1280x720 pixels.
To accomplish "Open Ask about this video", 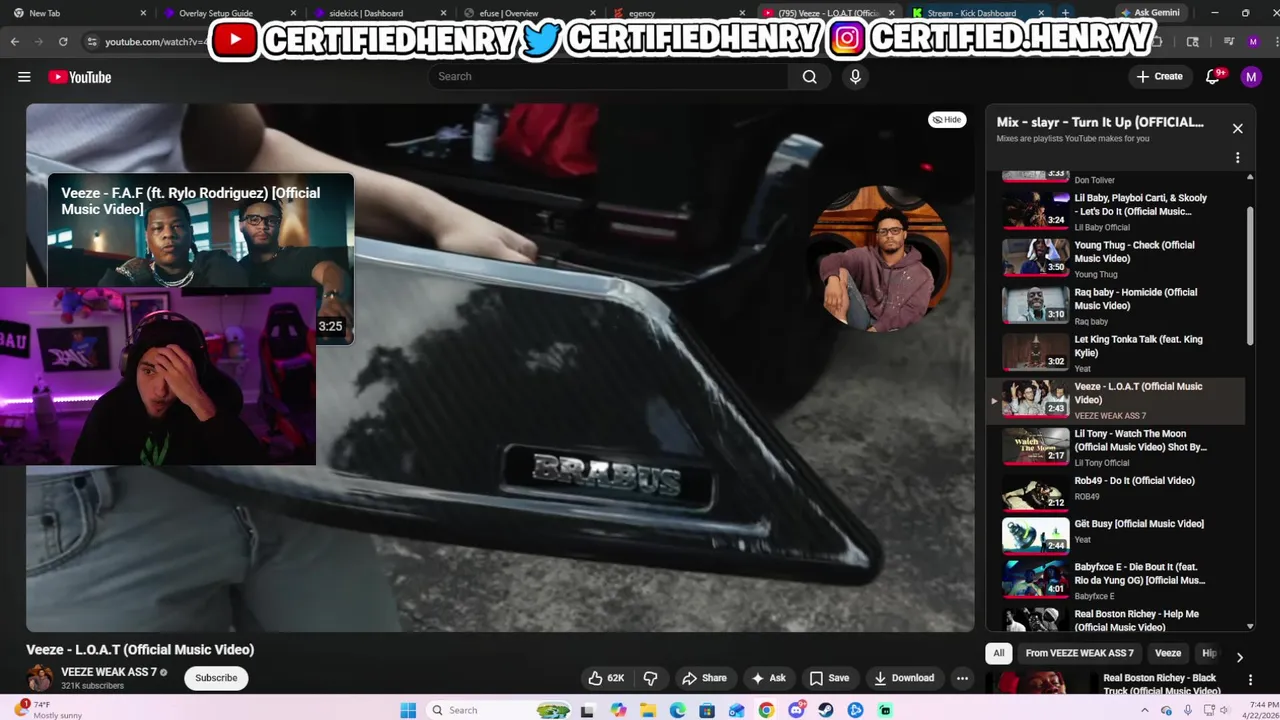I will [768, 678].
